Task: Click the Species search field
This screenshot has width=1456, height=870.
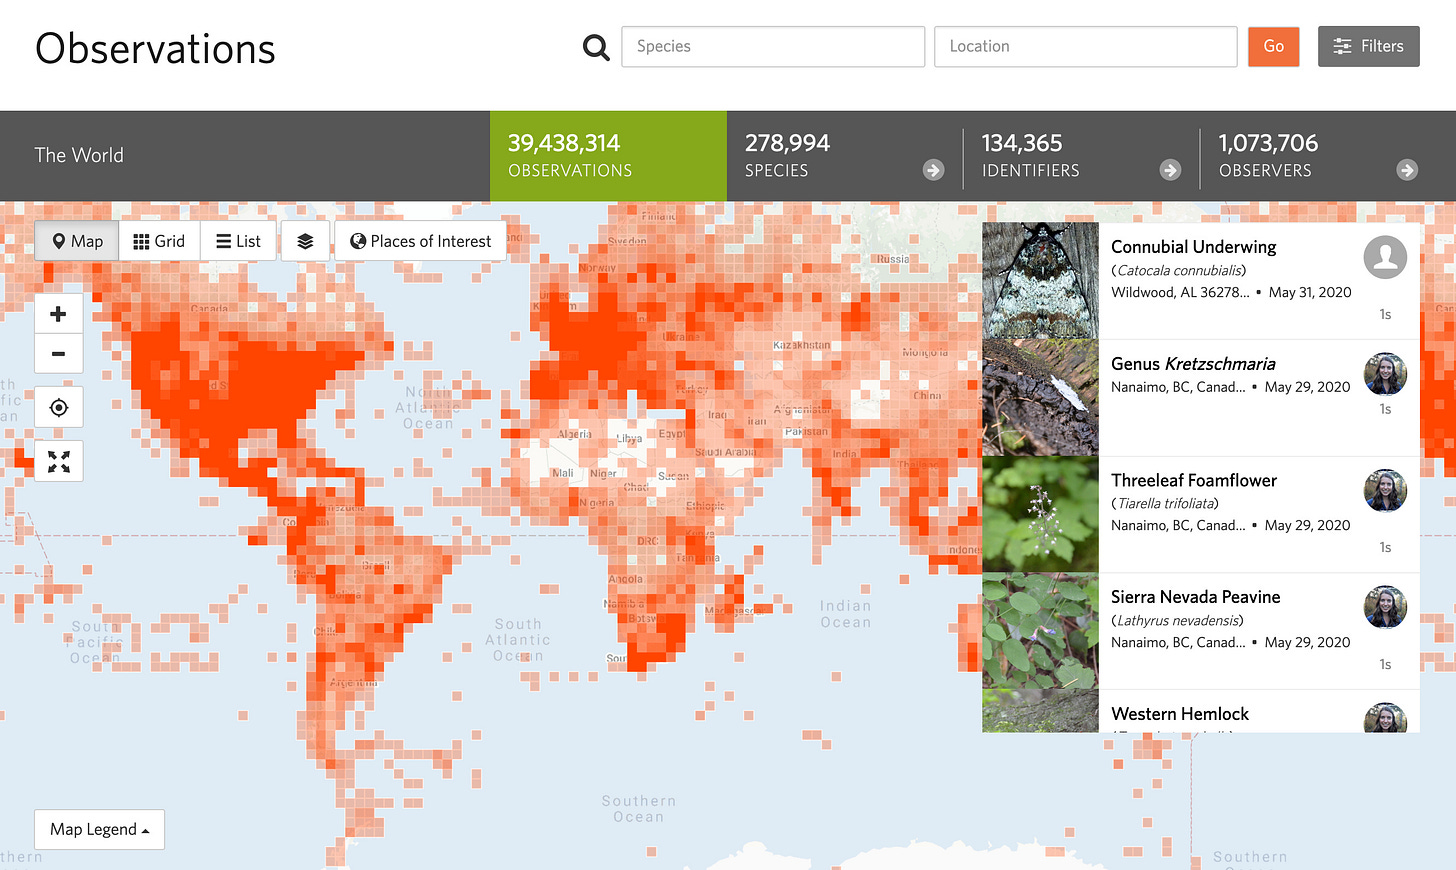Action: pyautogui.click(x=772, y=46)
